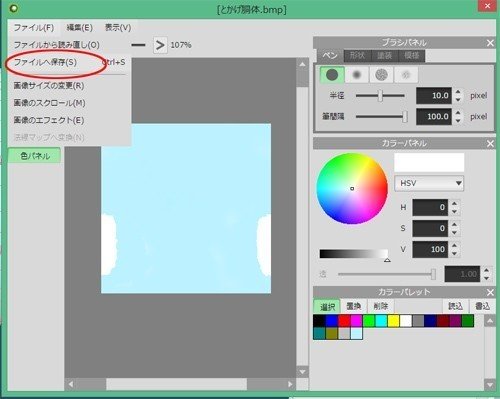
Task: Select the faint spray brush tip
Action: 406,75
